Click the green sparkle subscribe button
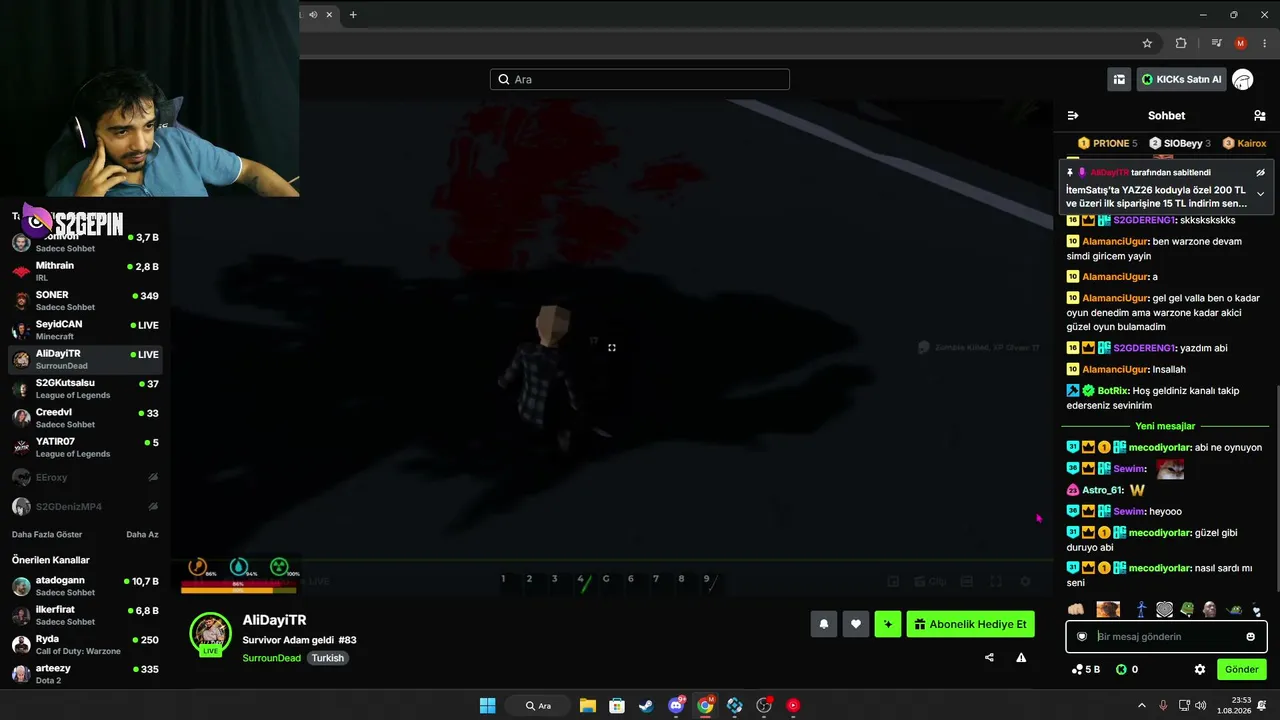The width and height of the screenshot is (1280, 720). coord(887,624)
